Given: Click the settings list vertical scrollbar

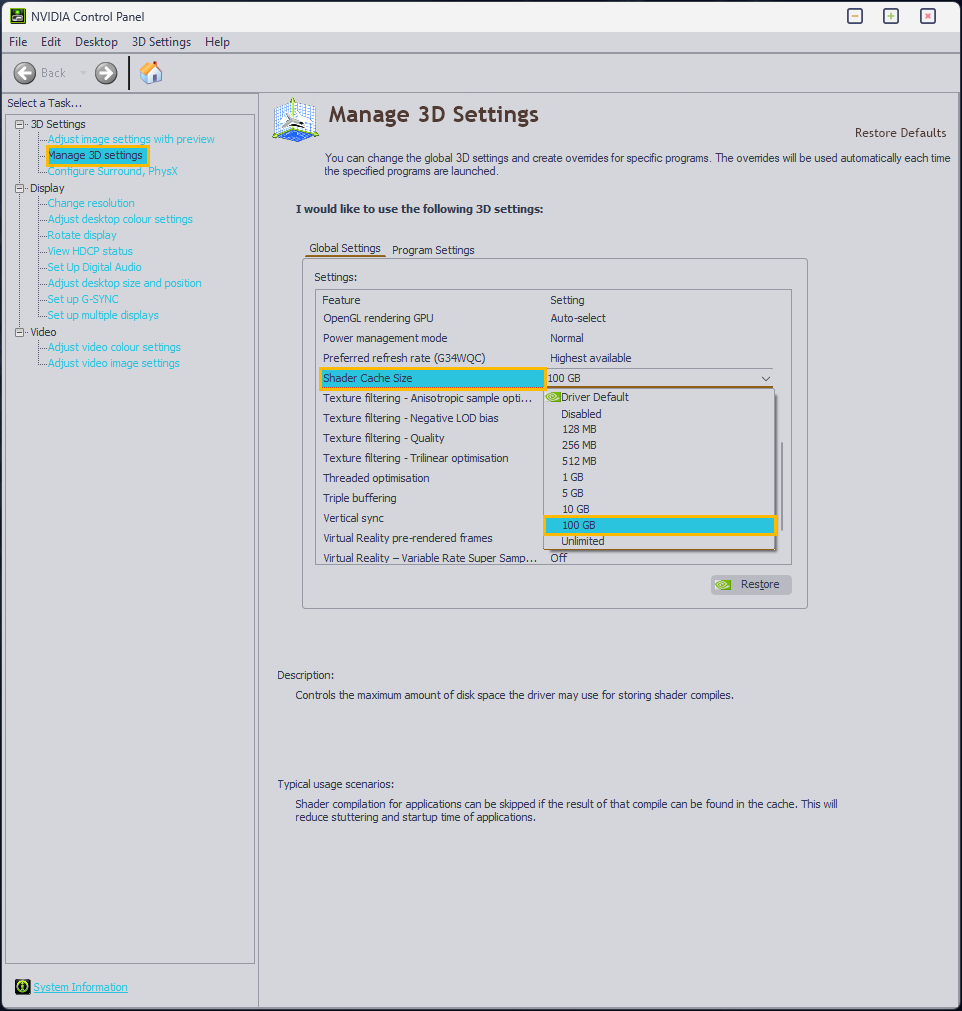Looking at the screenshot, I should [782, 487].
